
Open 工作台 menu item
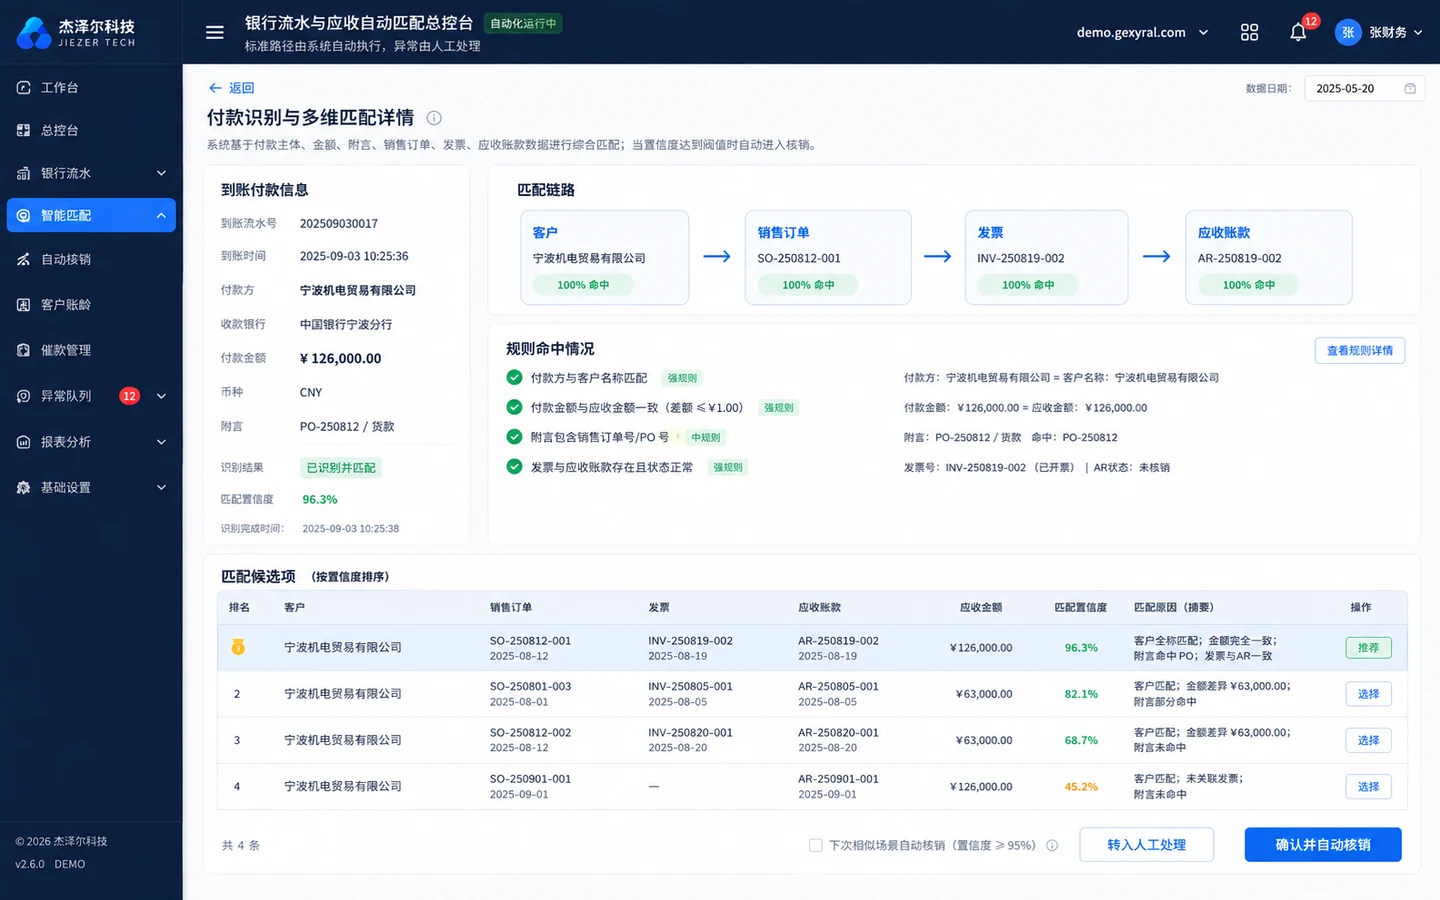pos(91,87)
